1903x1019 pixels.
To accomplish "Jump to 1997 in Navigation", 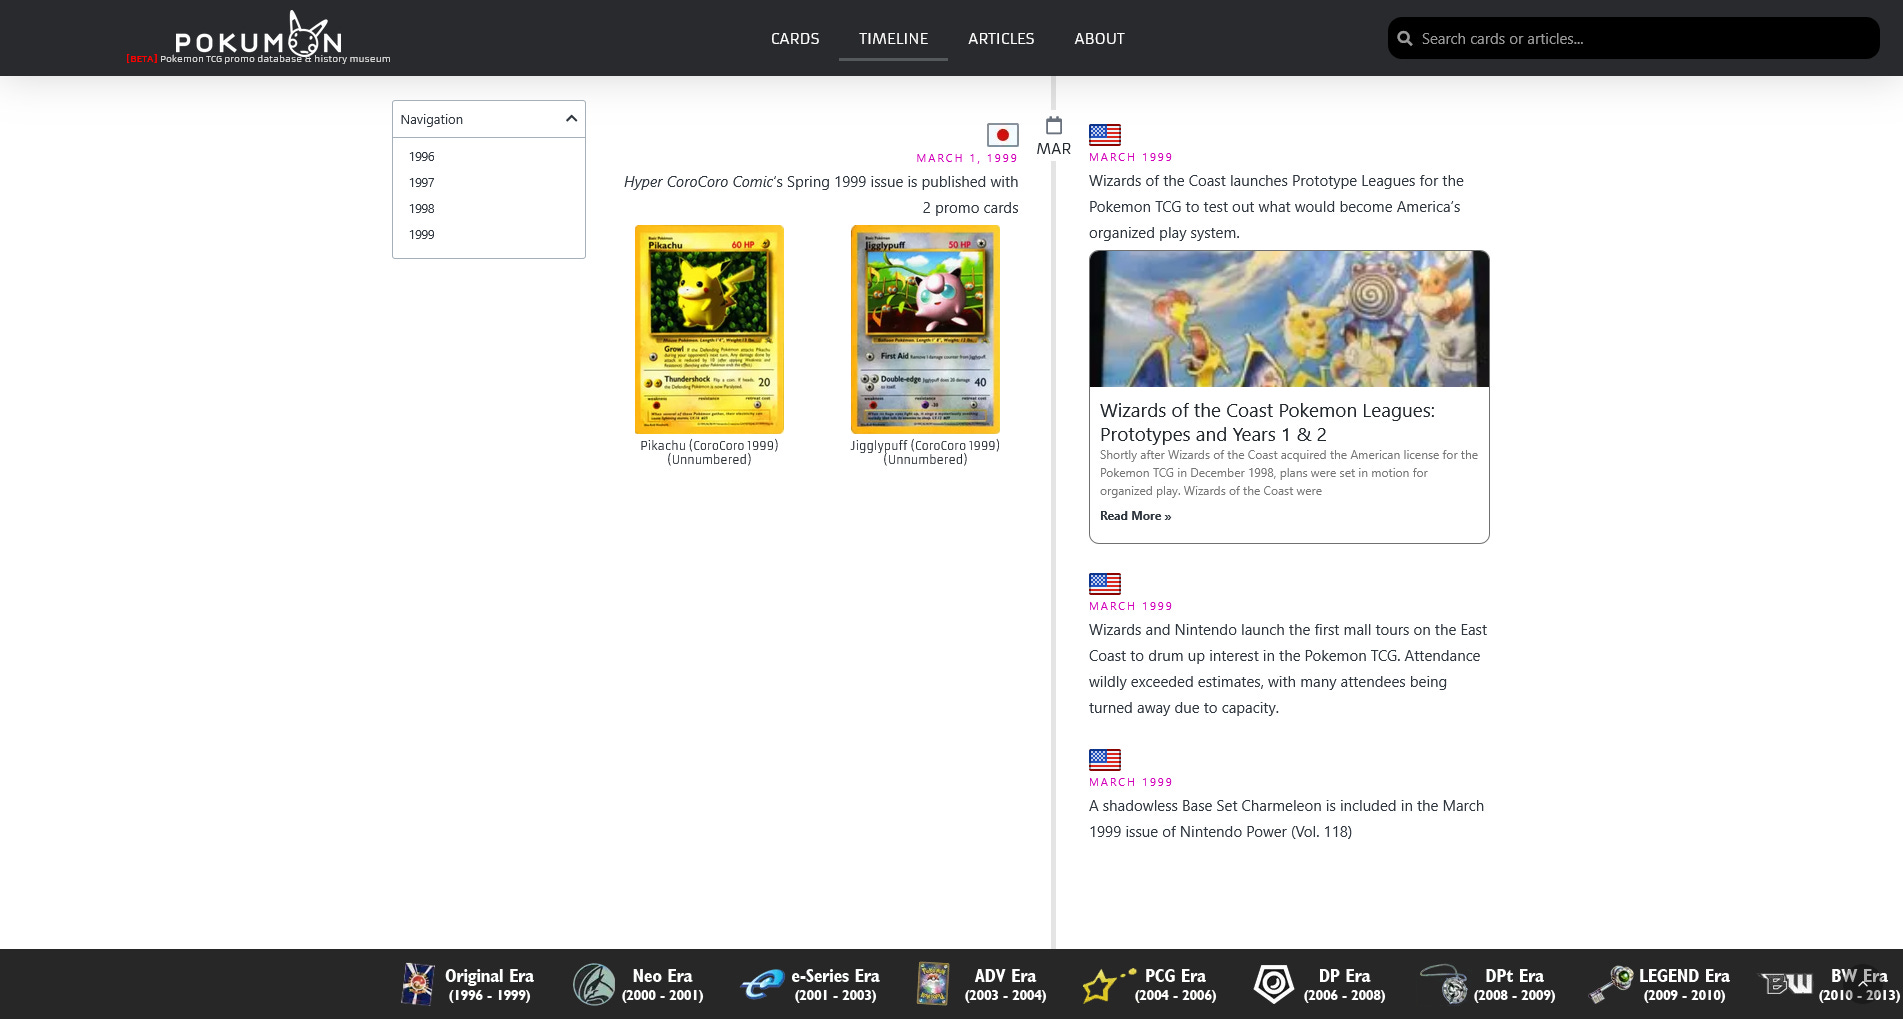I will tap(422, 183).
